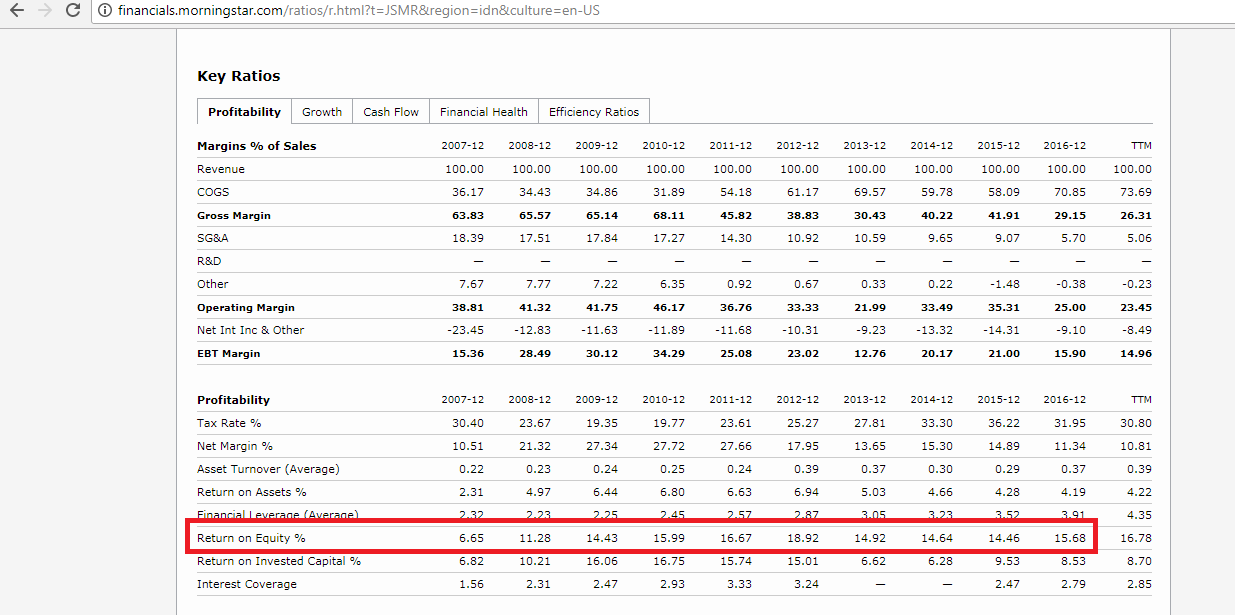Screen dimensions: 1235x615
Task: Click the 2012-12 header in Profitability table
Action: click(x=797, y=400)
